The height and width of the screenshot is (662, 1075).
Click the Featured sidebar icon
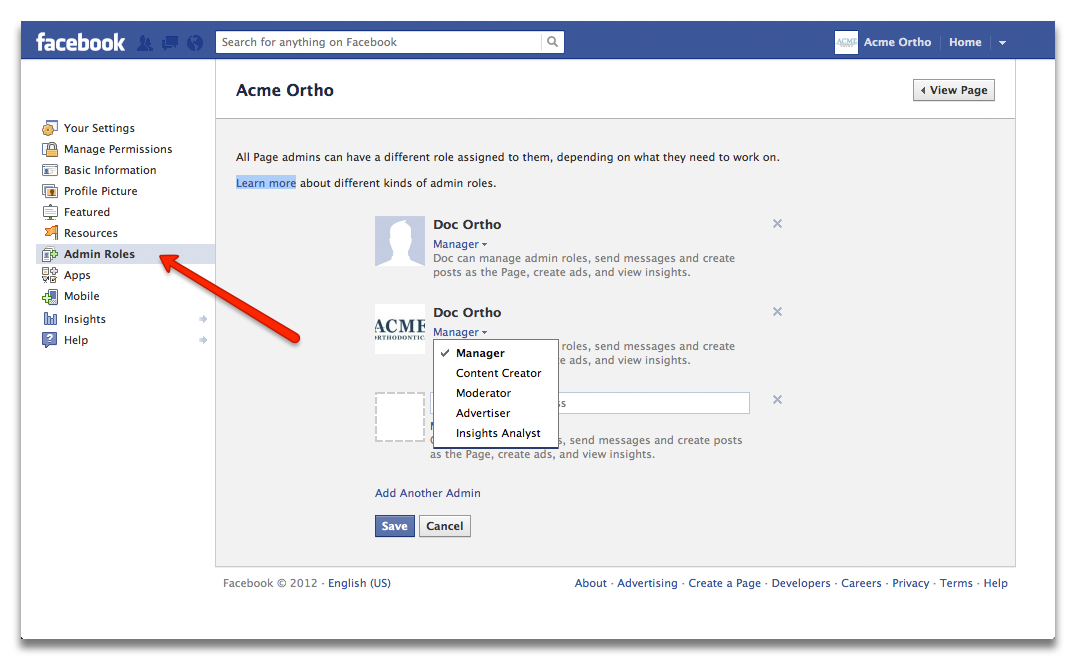49,212
